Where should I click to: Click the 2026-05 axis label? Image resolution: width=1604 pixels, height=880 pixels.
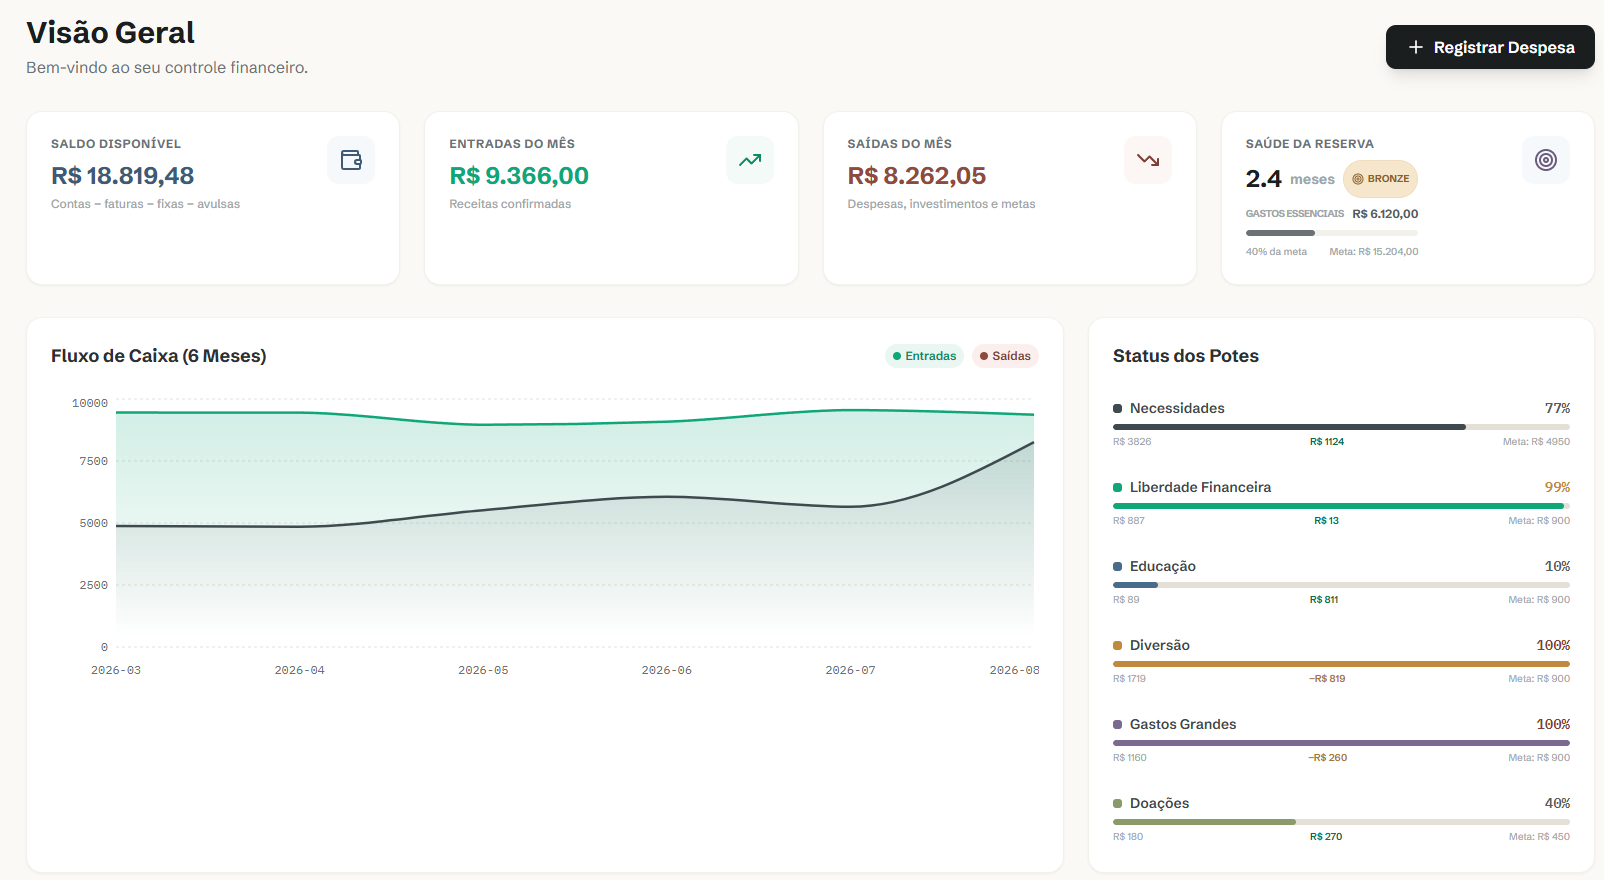[483, 670]
